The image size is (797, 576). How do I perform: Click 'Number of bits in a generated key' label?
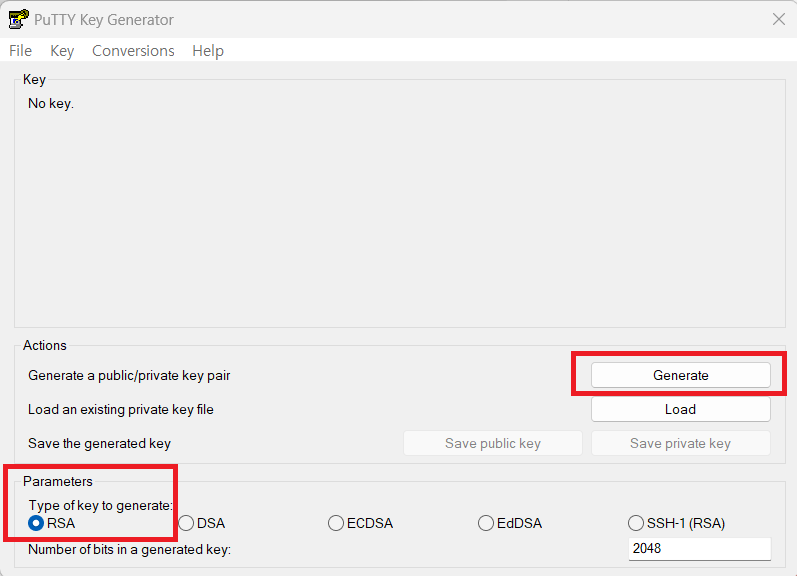click(x=130, y=550)
